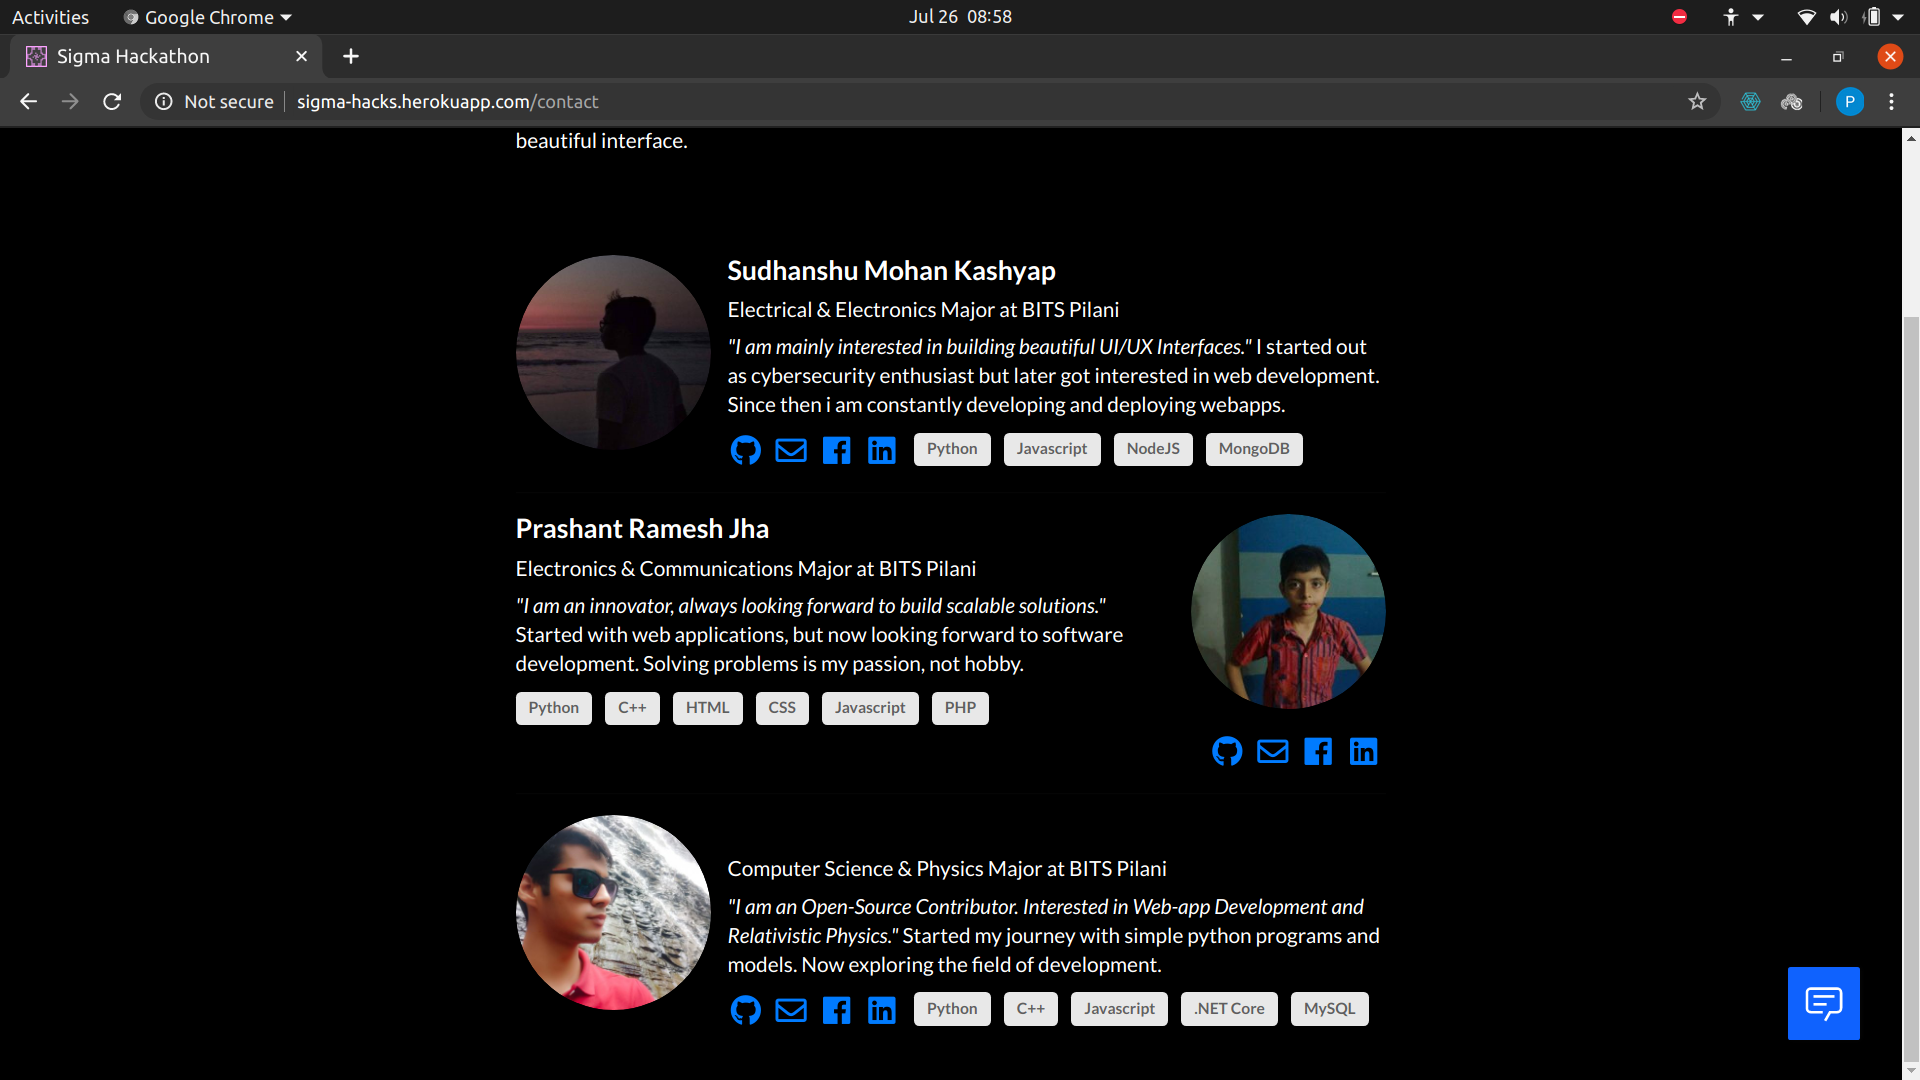The image size is (1920, 1080).
Task: Open third member's Facebook icon
Action: point(836,1010)
